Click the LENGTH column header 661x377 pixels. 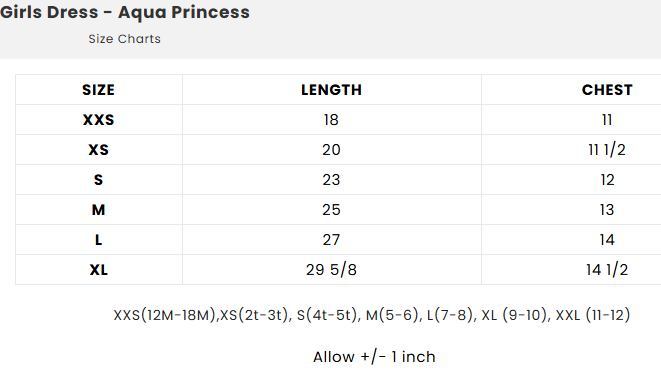[x=331, y=90]
